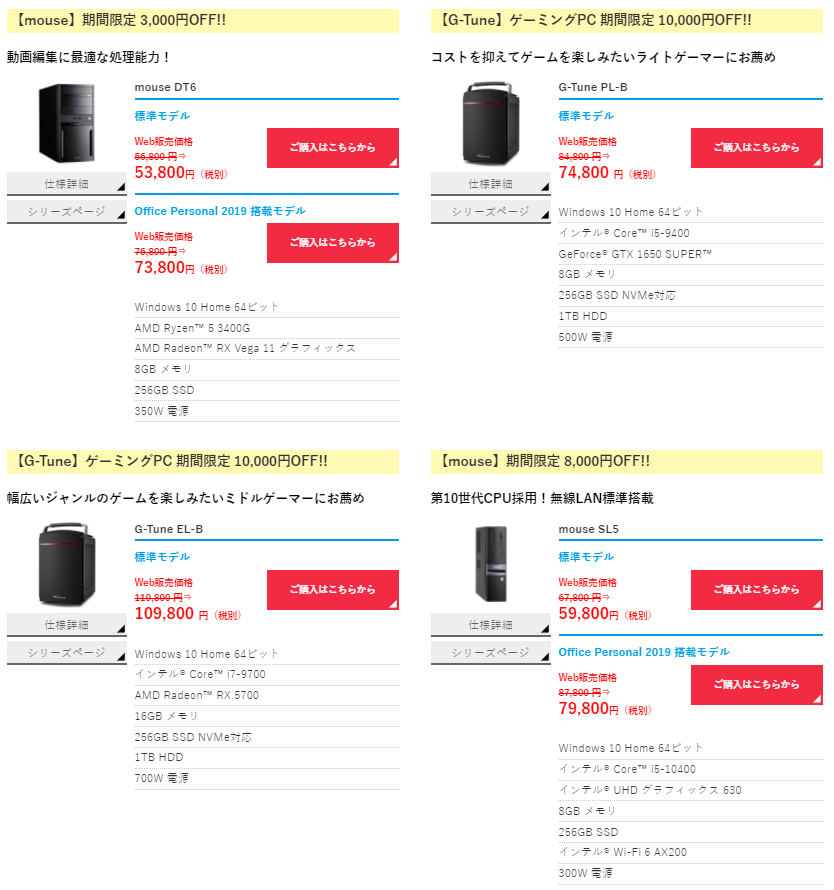Open 仕様詳細 for mouse SL5
The width and height of the screenshot is (834, 890).
pyautogui.click(x=491, y=625)
